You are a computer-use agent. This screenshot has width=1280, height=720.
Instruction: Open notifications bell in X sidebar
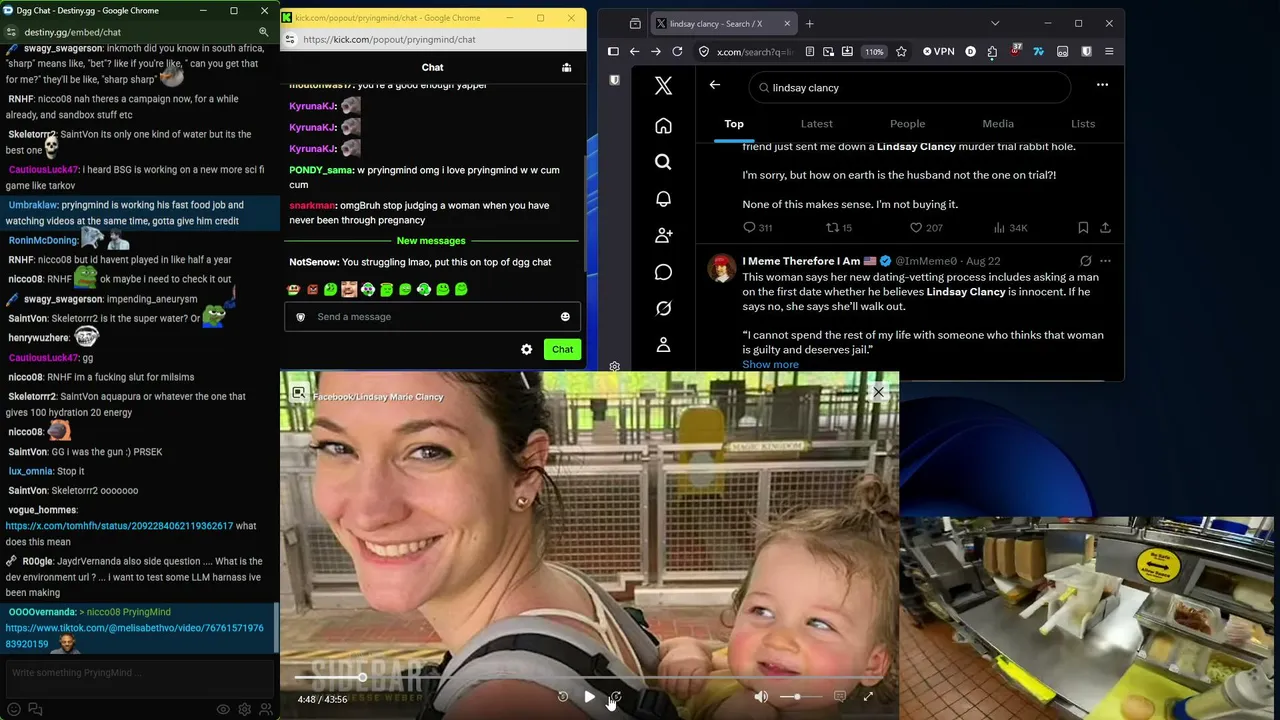(663, 199)
